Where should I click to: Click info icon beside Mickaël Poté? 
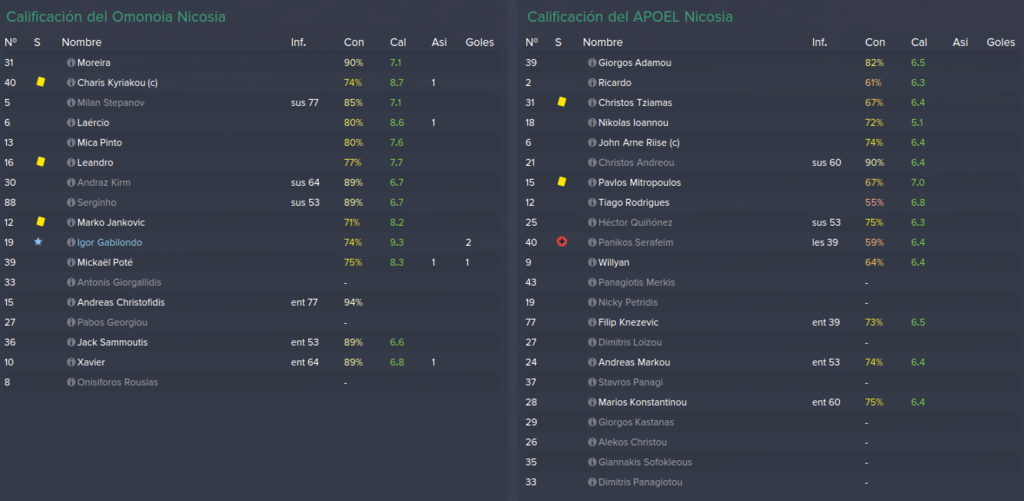click(71, 263)
